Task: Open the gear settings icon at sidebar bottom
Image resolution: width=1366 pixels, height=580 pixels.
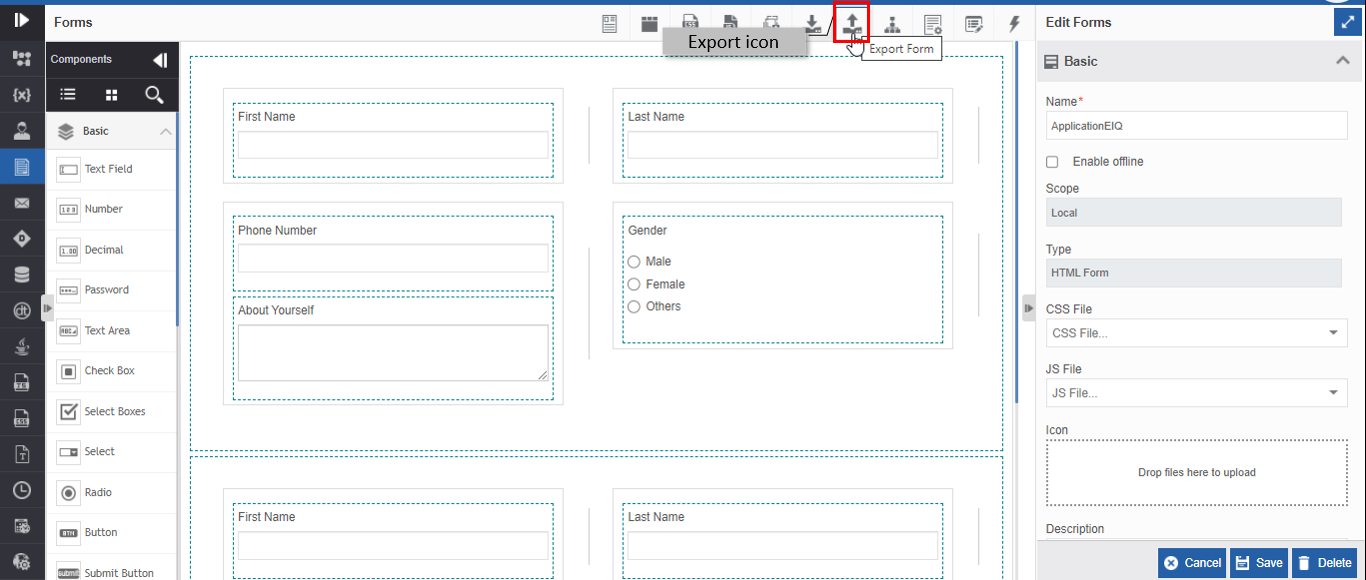Action: (22, 562)
